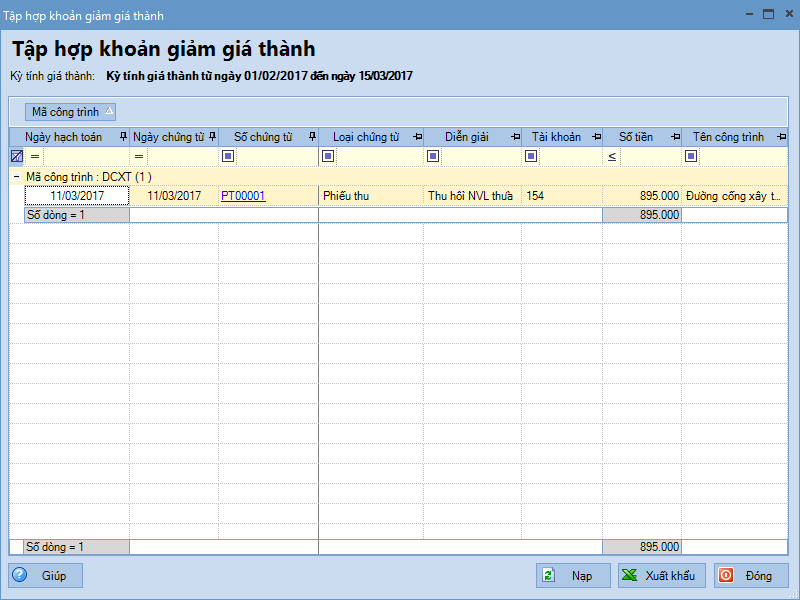Click the pin icon on Ngày hạch toán column

coord(123,137)
